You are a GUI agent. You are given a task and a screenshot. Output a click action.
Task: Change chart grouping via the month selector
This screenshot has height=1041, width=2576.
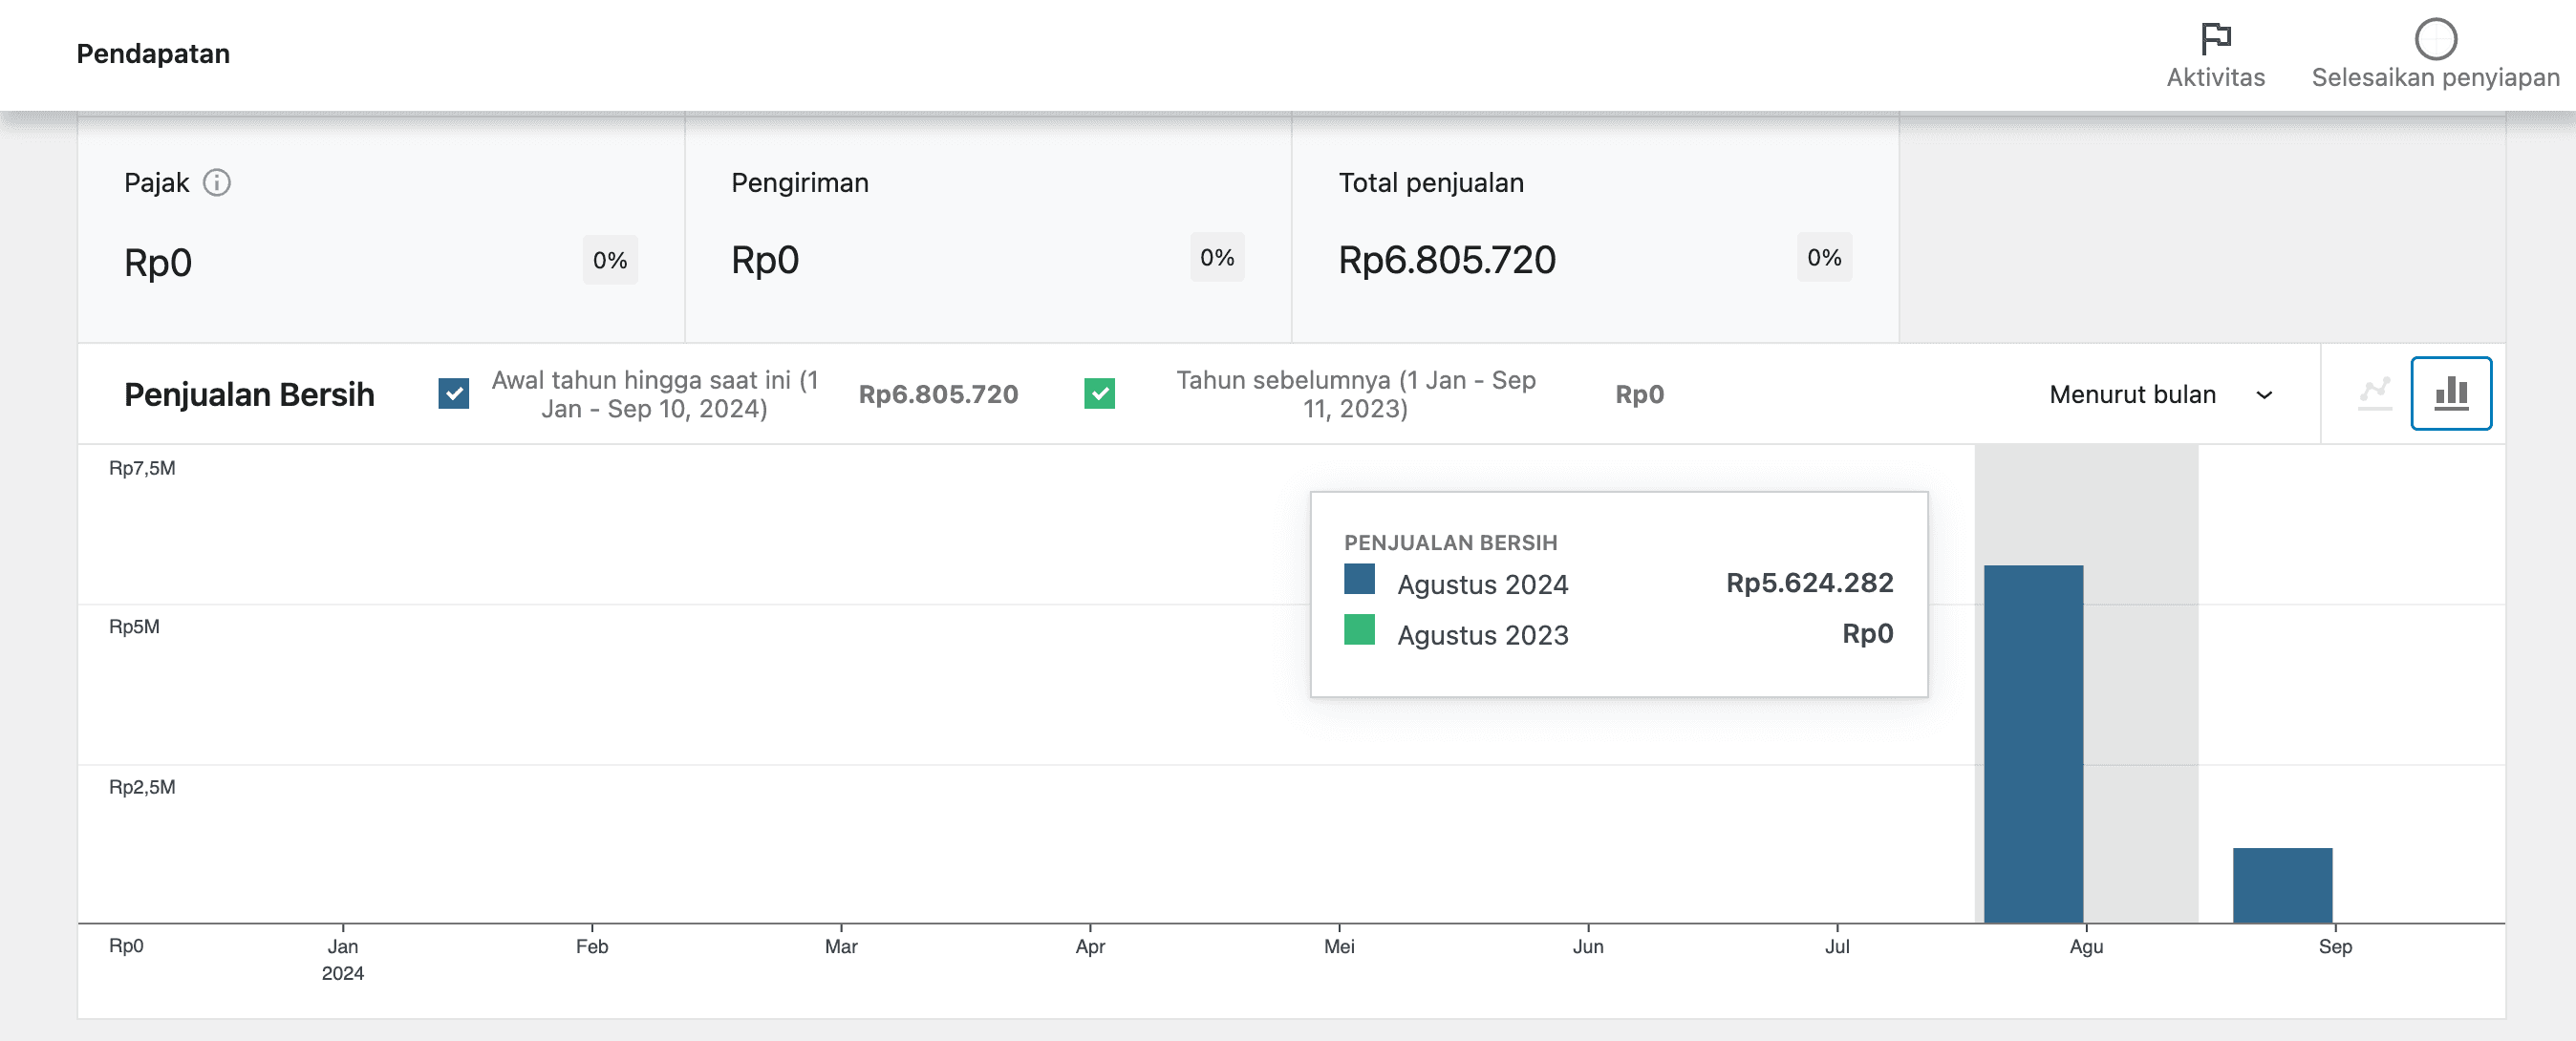click(x=2132, y=394)
